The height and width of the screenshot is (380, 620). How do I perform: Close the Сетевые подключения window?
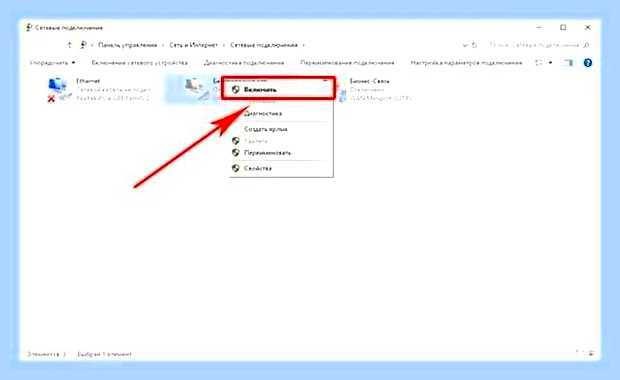coord(588,27)
